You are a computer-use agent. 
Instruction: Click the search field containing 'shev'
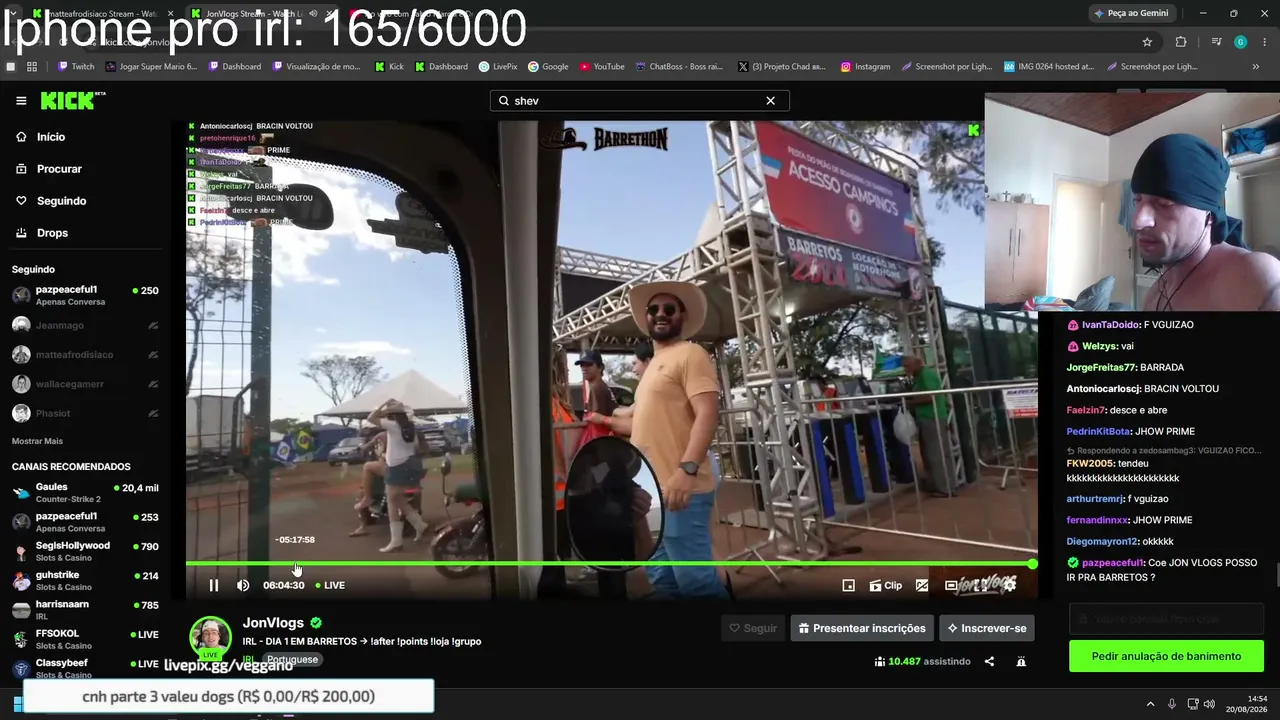click(640, 101)
